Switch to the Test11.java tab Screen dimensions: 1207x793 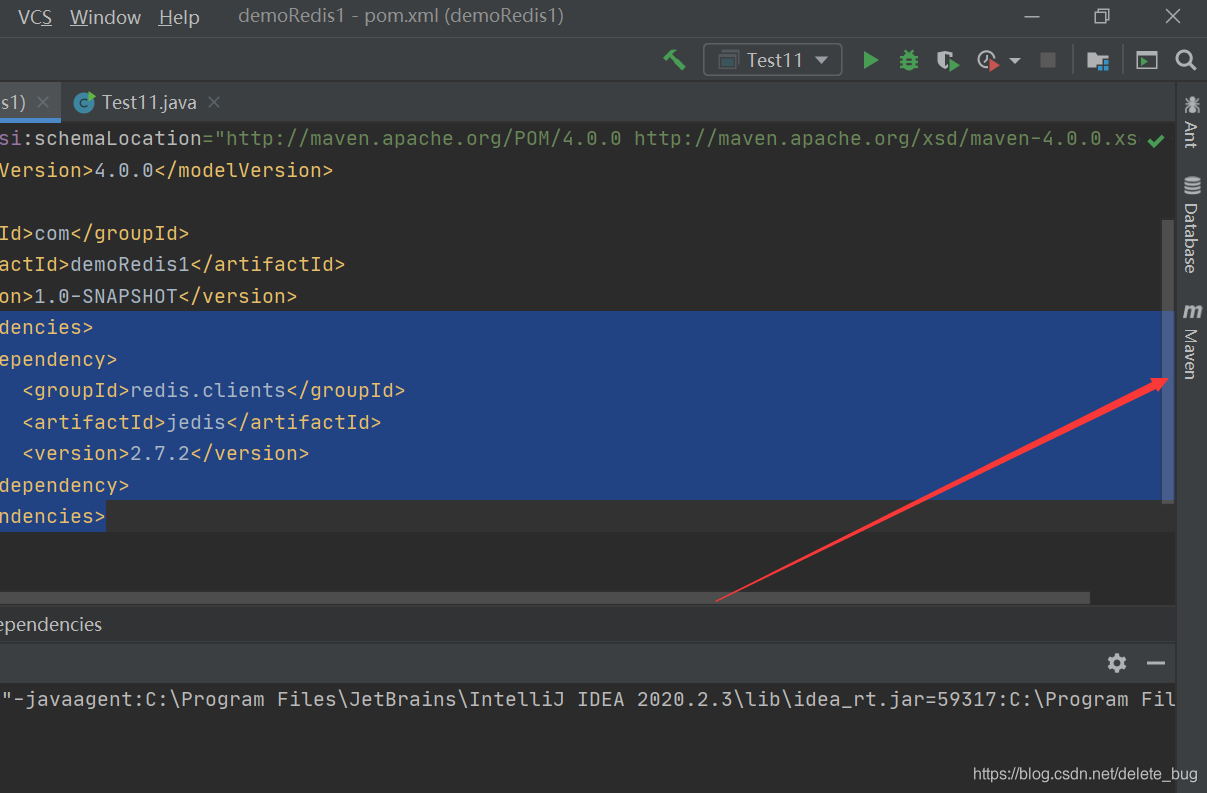[x=149, y=102]
